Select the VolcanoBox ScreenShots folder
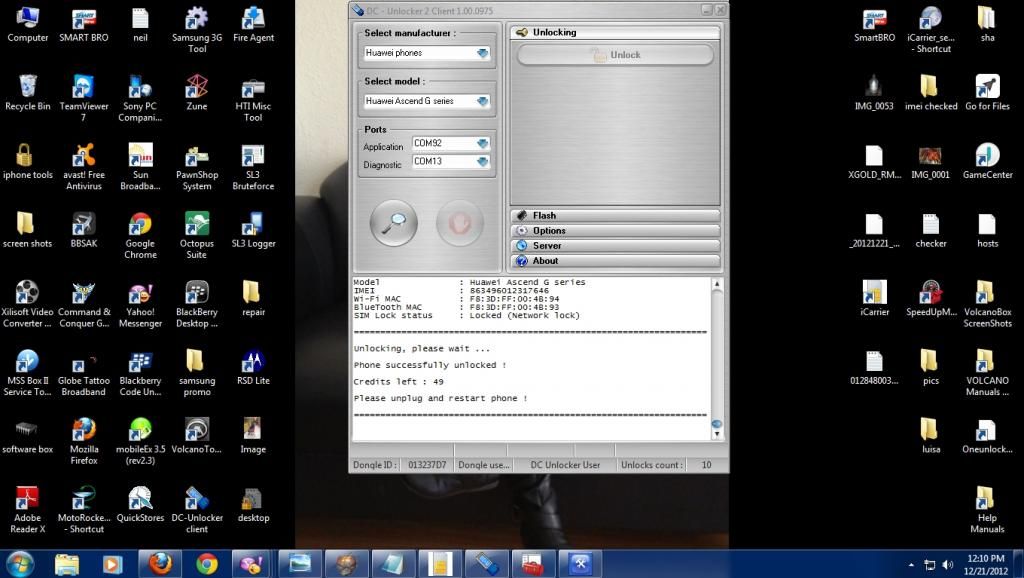Image resolution: width=1024 pixels, height=578 pixels. click(987, 304)
